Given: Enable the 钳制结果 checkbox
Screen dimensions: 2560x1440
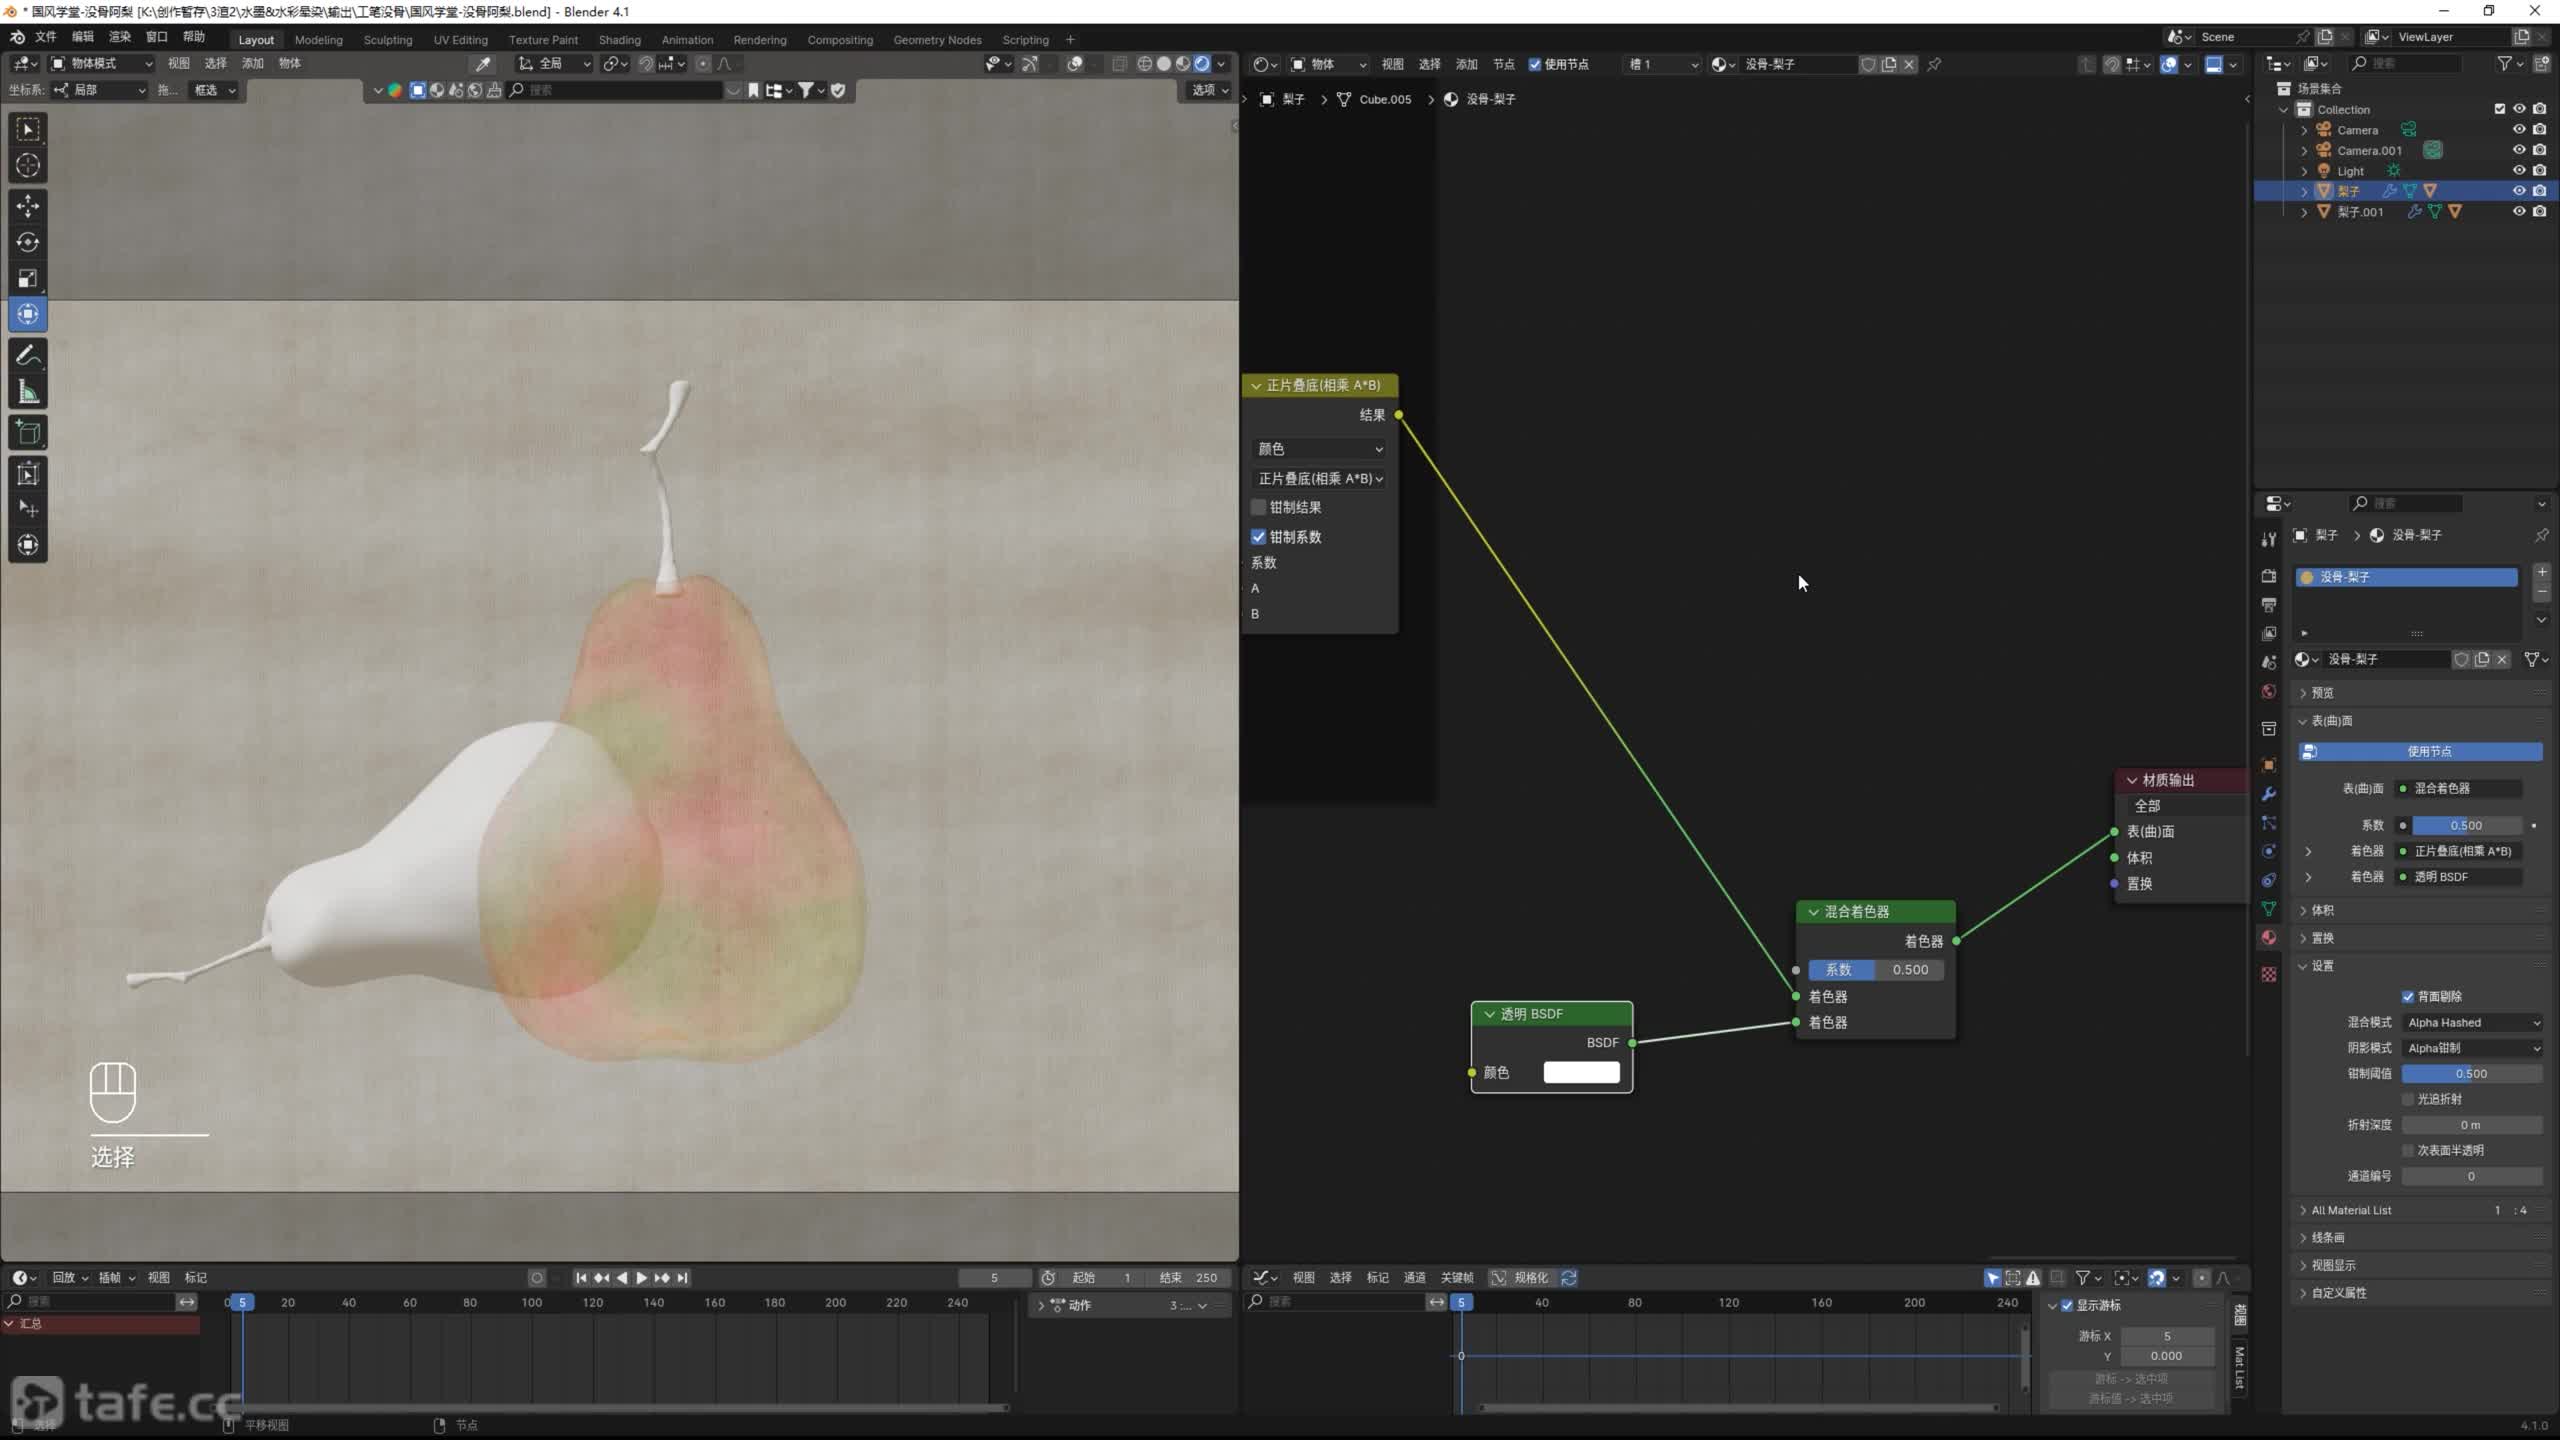Looking at the screenshot, I should coord(1259,508).
